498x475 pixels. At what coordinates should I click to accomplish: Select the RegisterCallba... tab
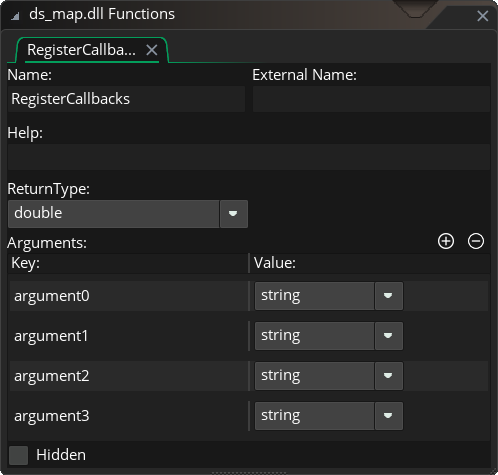click(x=82, y=50)
